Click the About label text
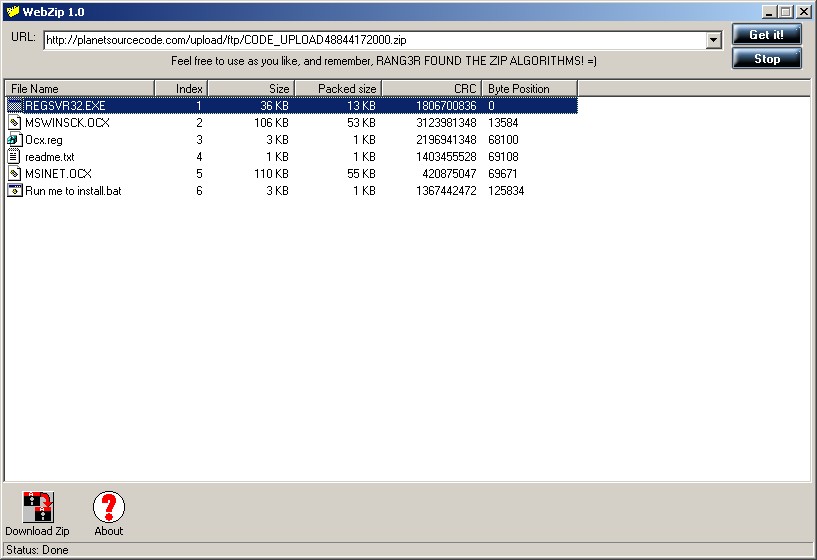The height and width of the screenshot is (560, 817). pos(108,531)
